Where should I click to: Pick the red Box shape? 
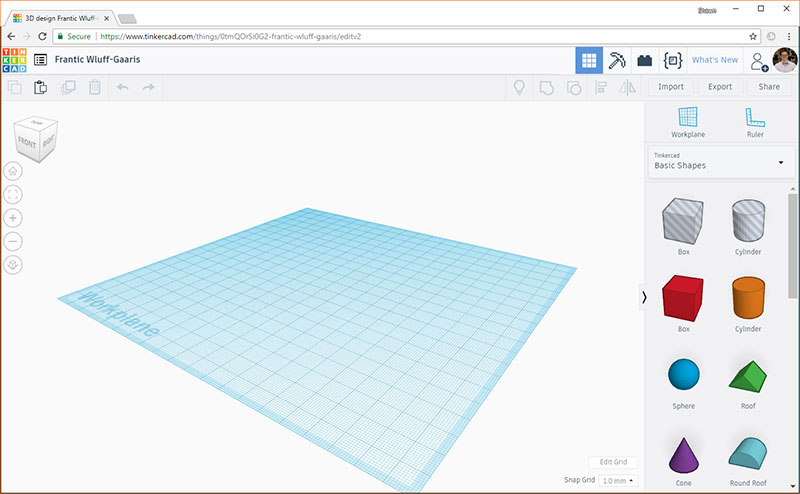683,298
